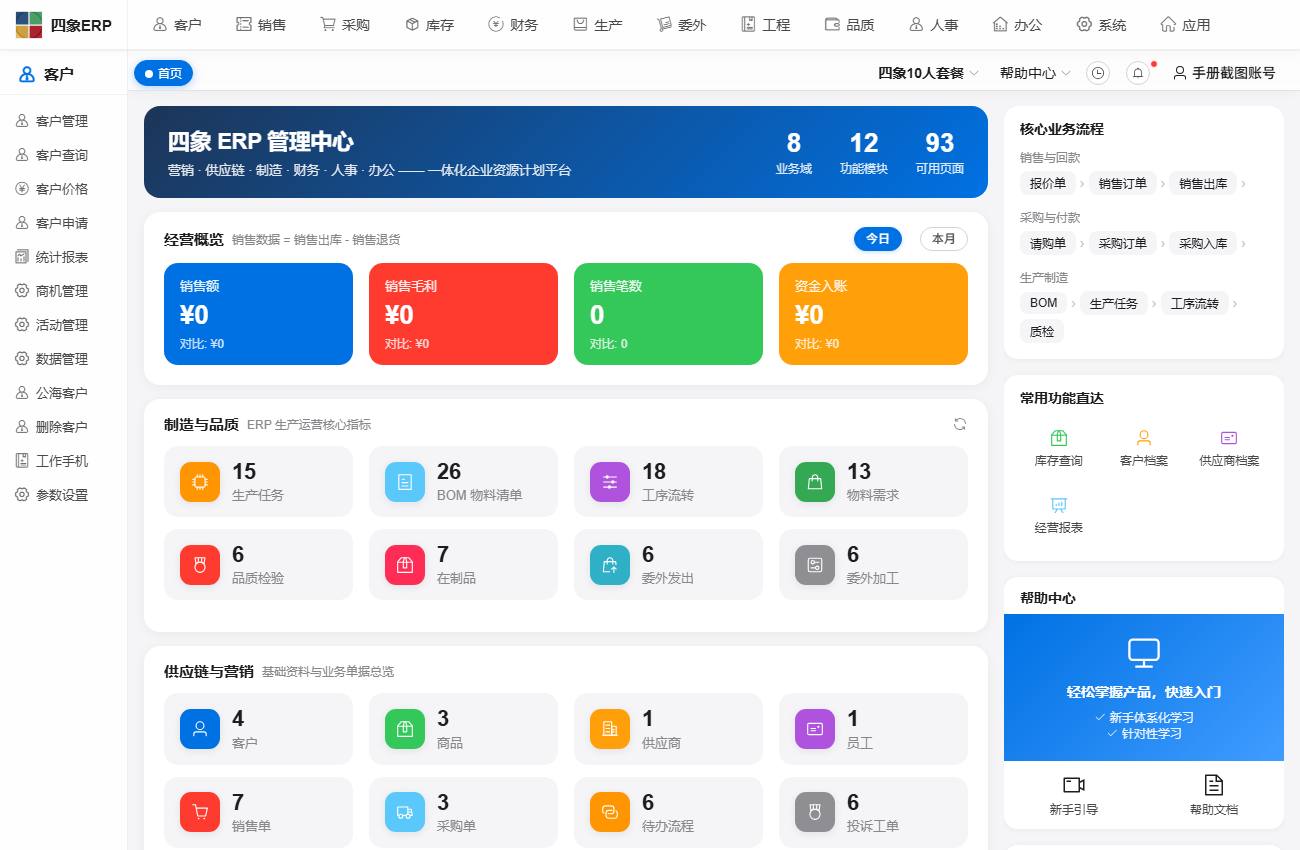Open 统计报表 in the sidebar
The height and width of the screenshot is (850, 1300).
(x=63, y=257)
